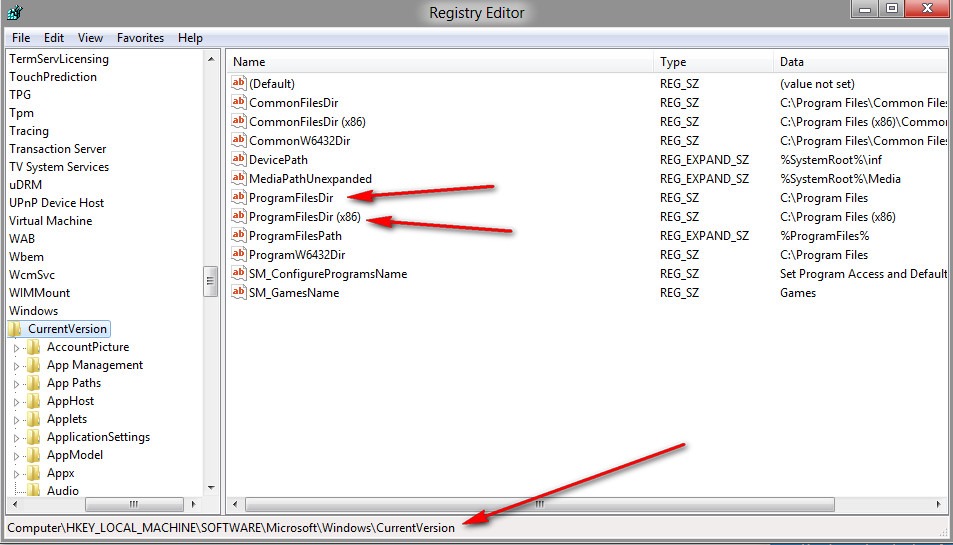Expand the App Paths tree node
Screen dimensions: 953x545
pyautogui.click(x=16, y=384)
